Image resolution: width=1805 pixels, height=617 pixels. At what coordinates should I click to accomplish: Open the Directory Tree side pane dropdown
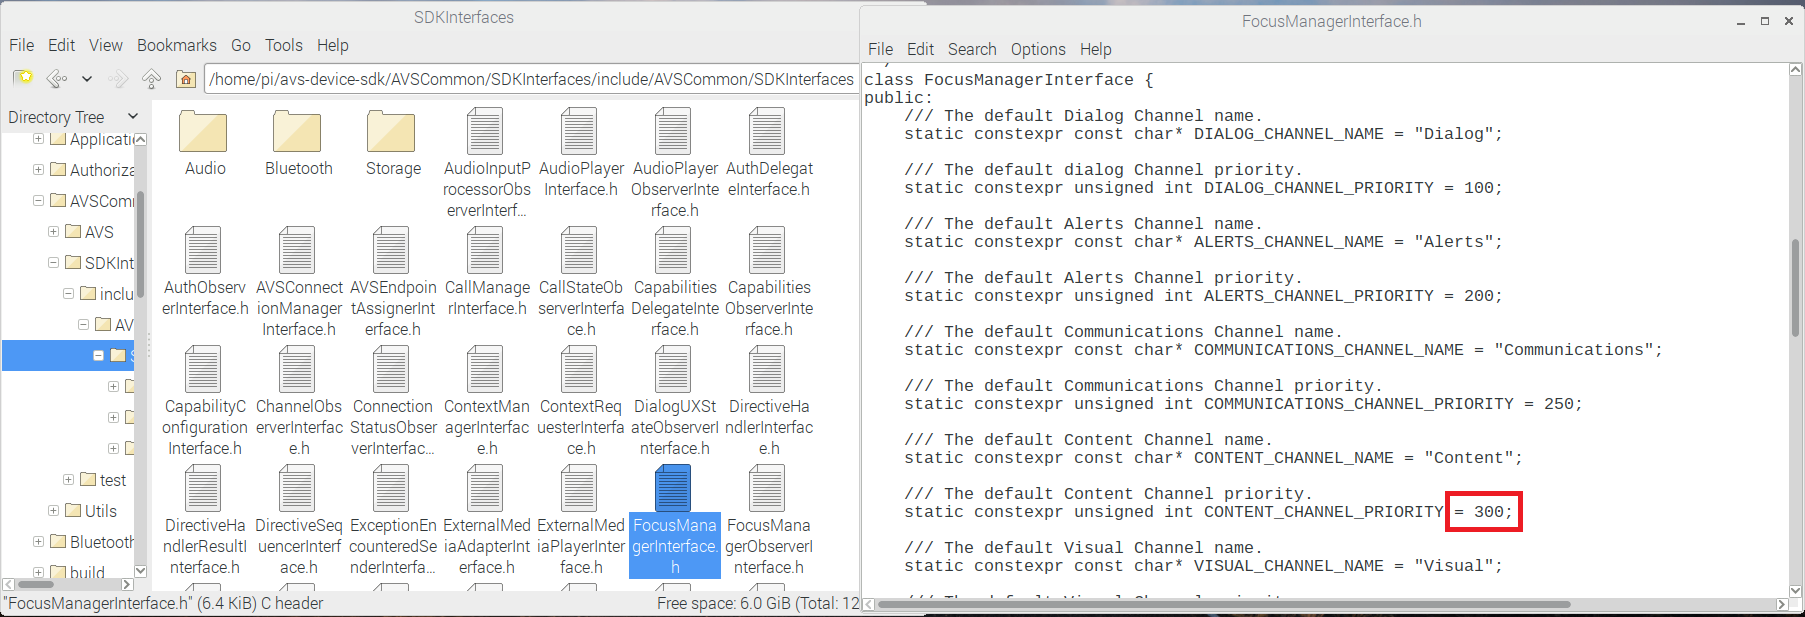pyautogui.click(x=133, y=117)
